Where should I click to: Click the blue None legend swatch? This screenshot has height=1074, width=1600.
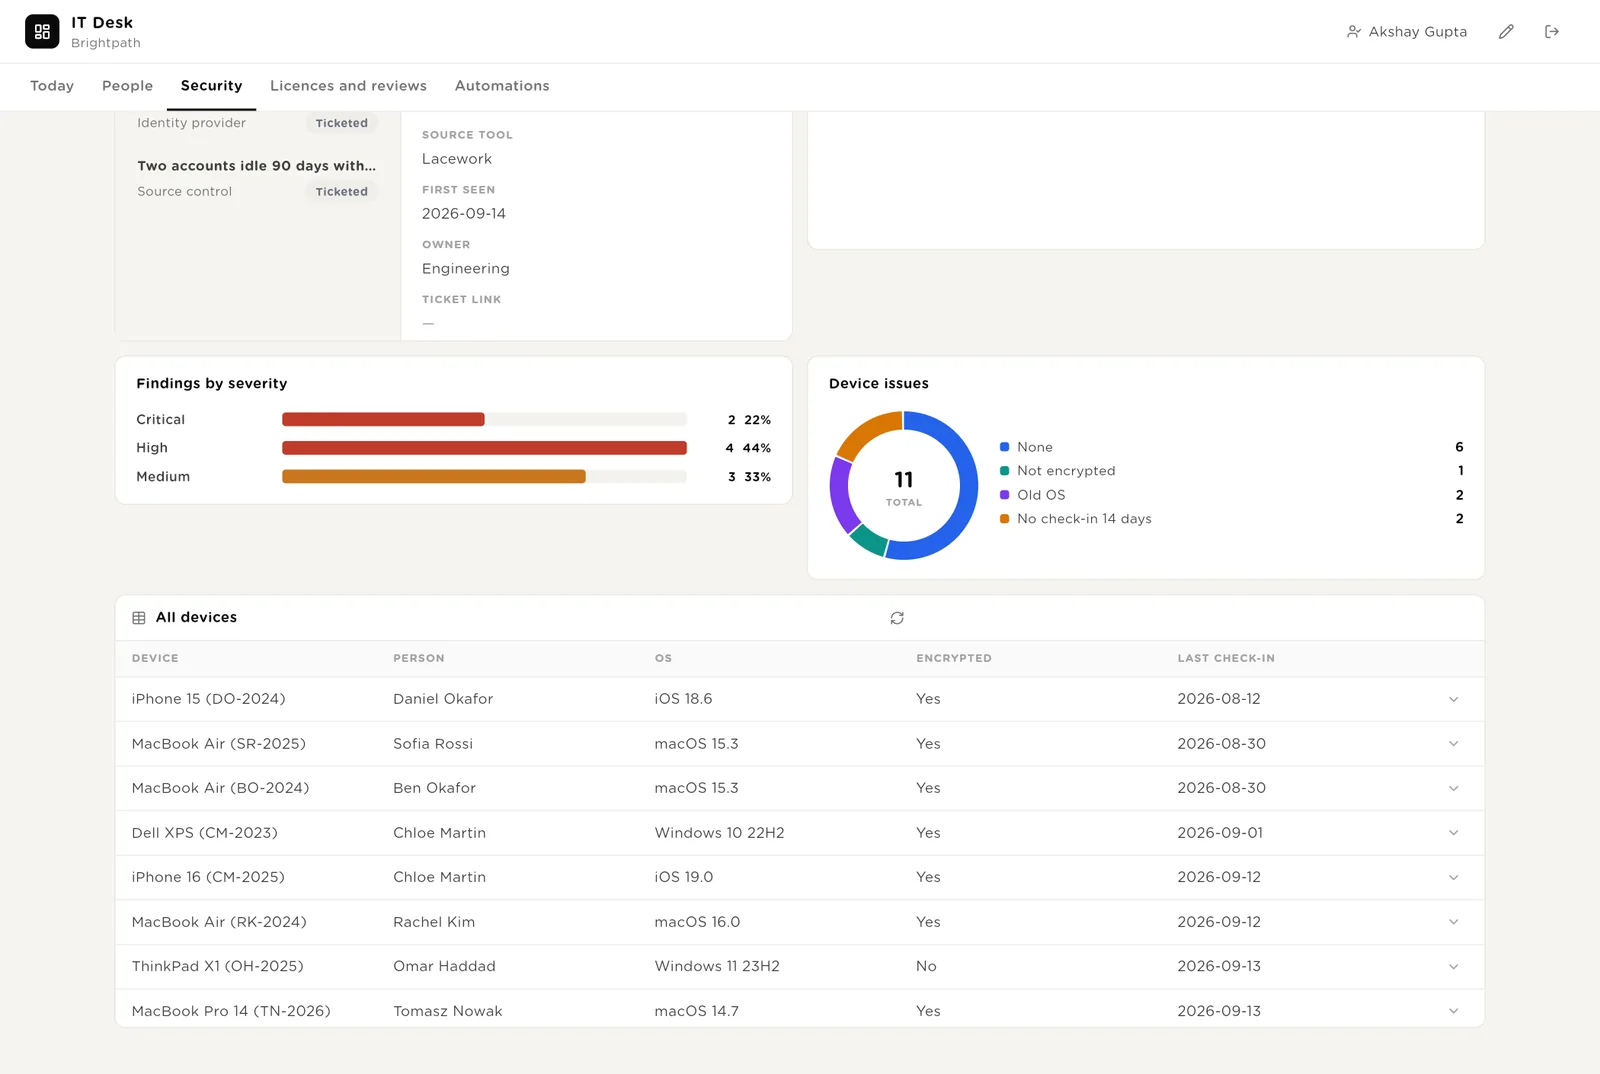(x=1004, y=447)
